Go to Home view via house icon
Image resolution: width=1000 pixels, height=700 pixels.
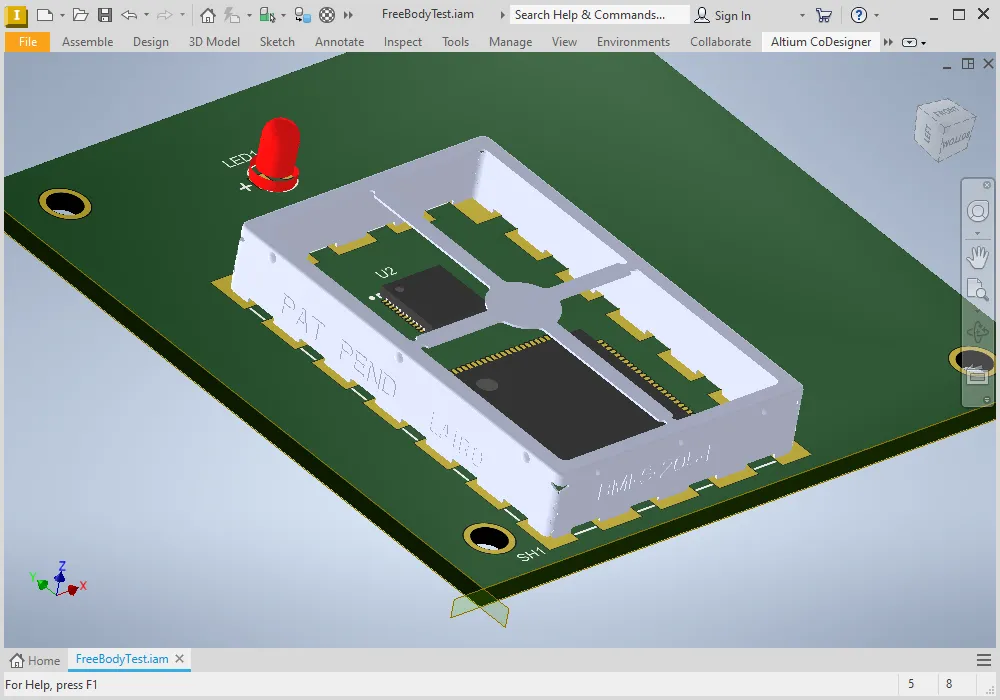coord(207,15)
